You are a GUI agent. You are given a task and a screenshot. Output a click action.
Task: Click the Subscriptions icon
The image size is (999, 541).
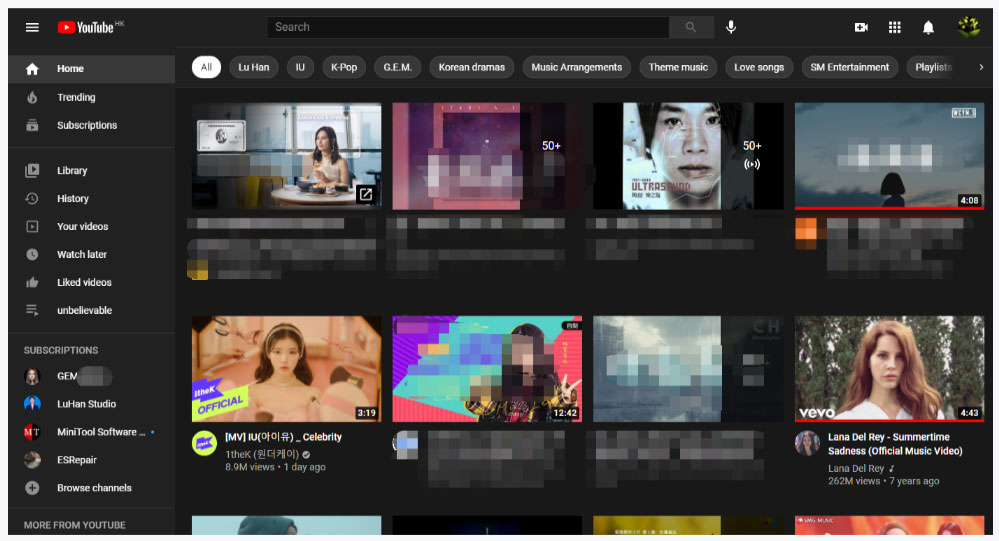(x=32, y=125)
